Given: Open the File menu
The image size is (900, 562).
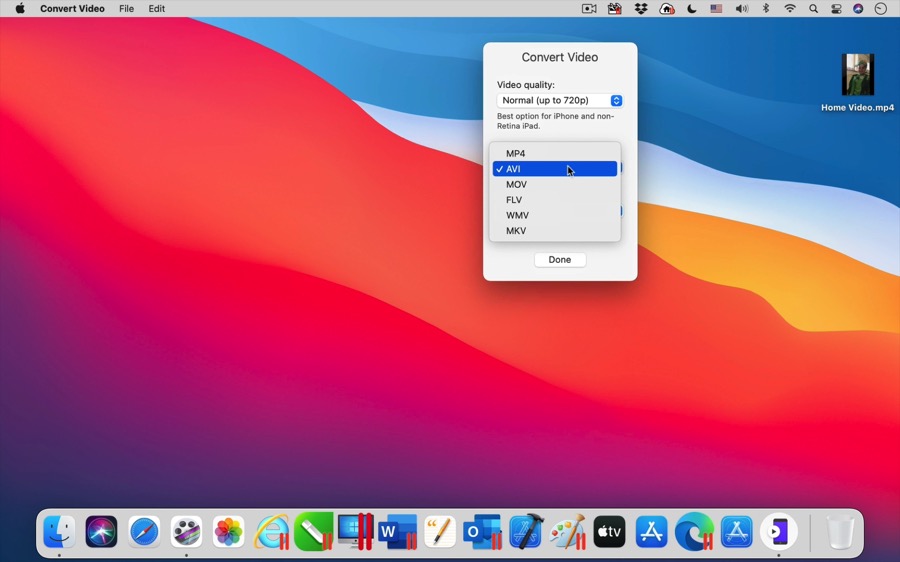Looking at the screenshot, I should tap(126, 9).
